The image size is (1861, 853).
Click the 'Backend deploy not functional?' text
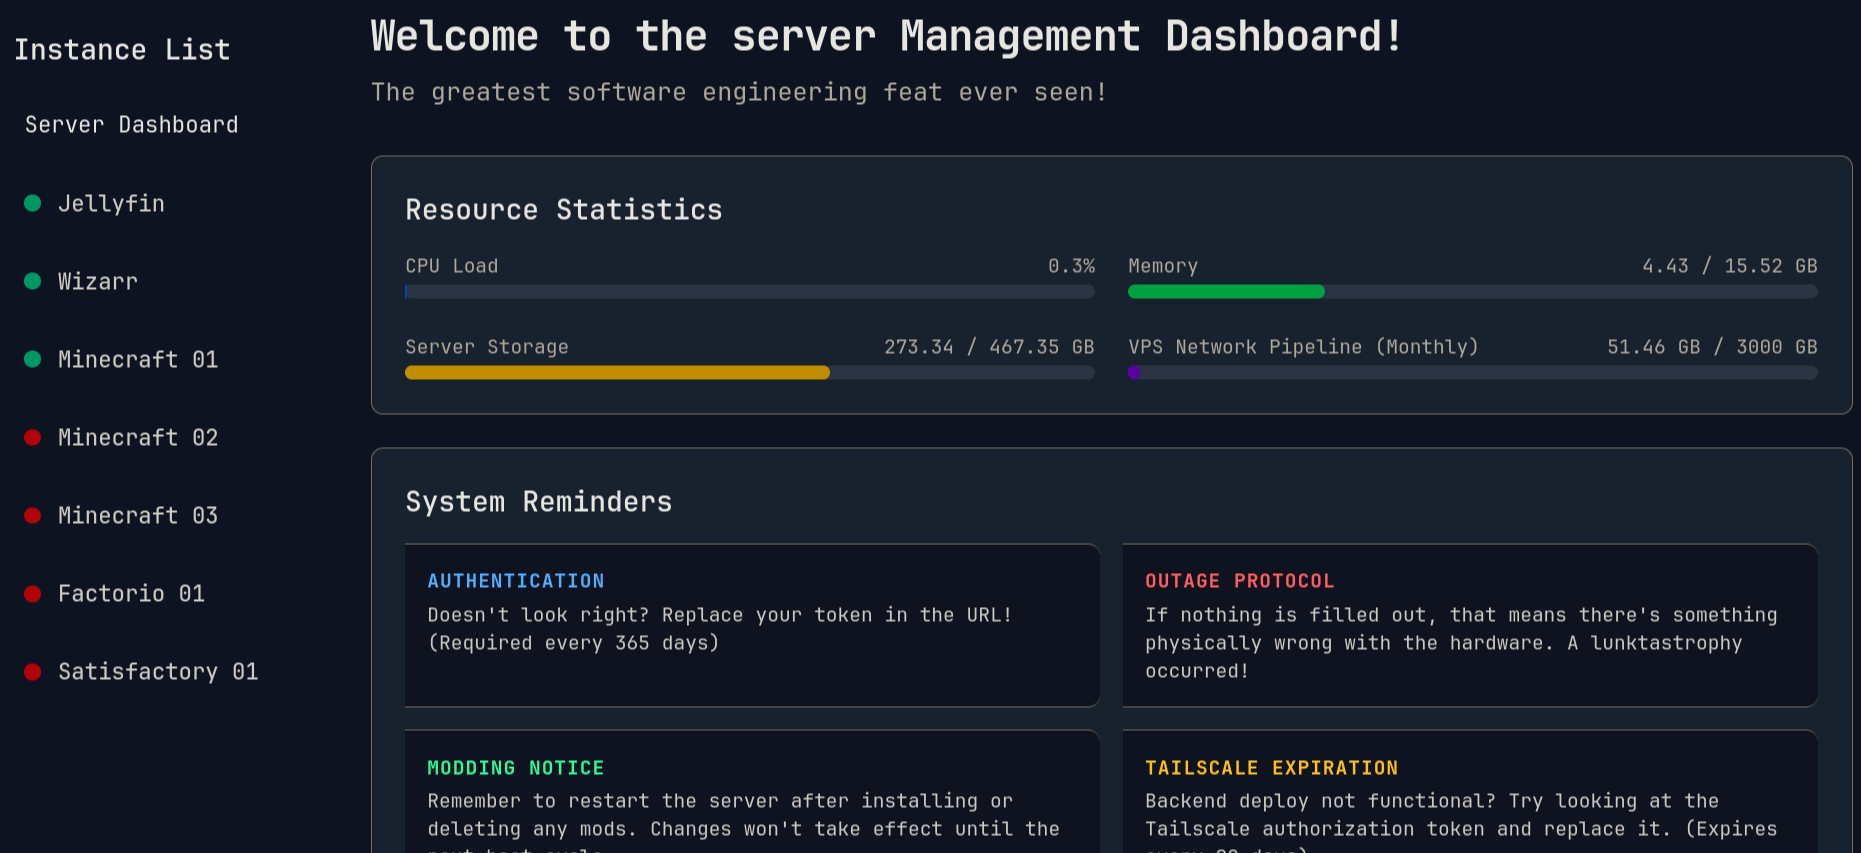pyautogui.click(x=1320, y=801)
